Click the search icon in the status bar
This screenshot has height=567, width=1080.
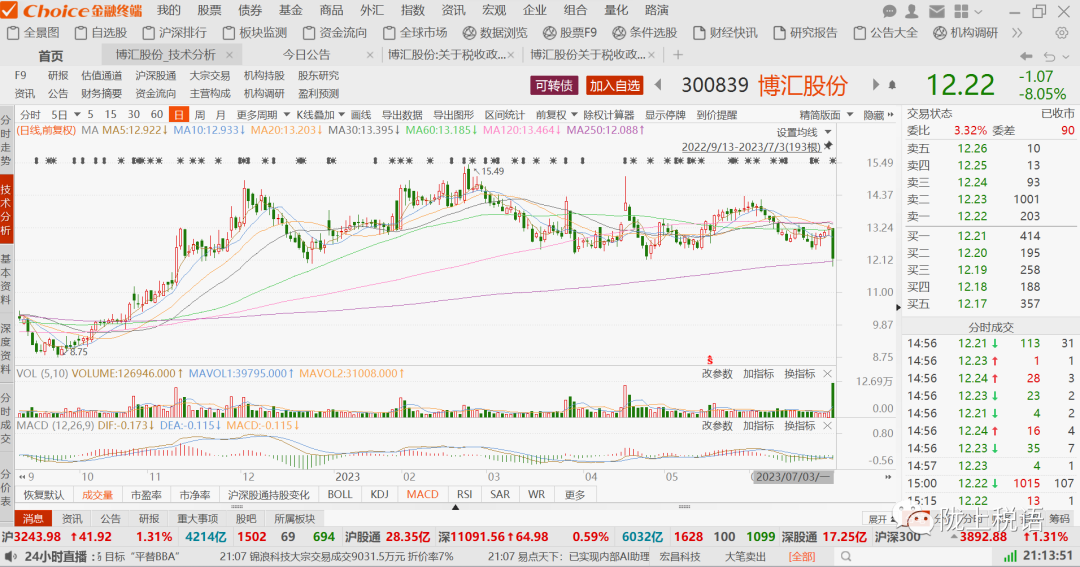(x=846, y=556)
